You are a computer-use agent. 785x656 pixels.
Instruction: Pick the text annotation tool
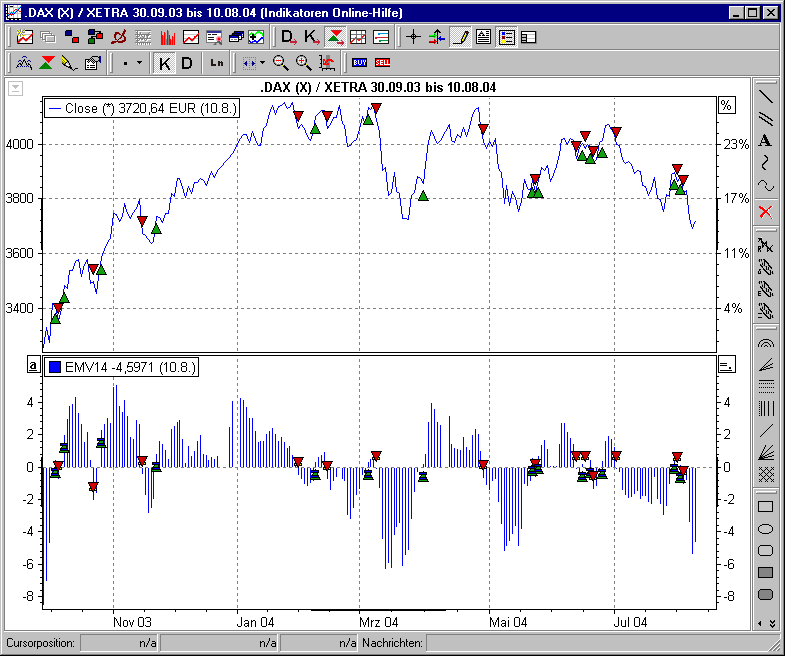[x=766, y=141]
